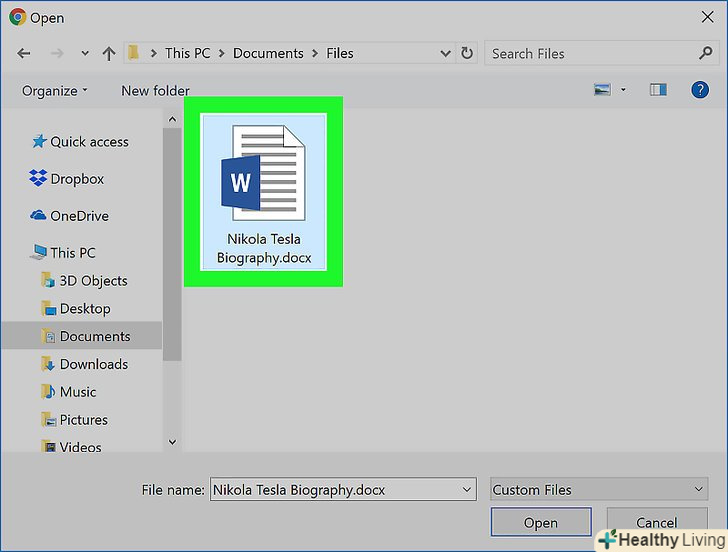Click the navigation pane scrollbar thumb

(x=172, y=244)
